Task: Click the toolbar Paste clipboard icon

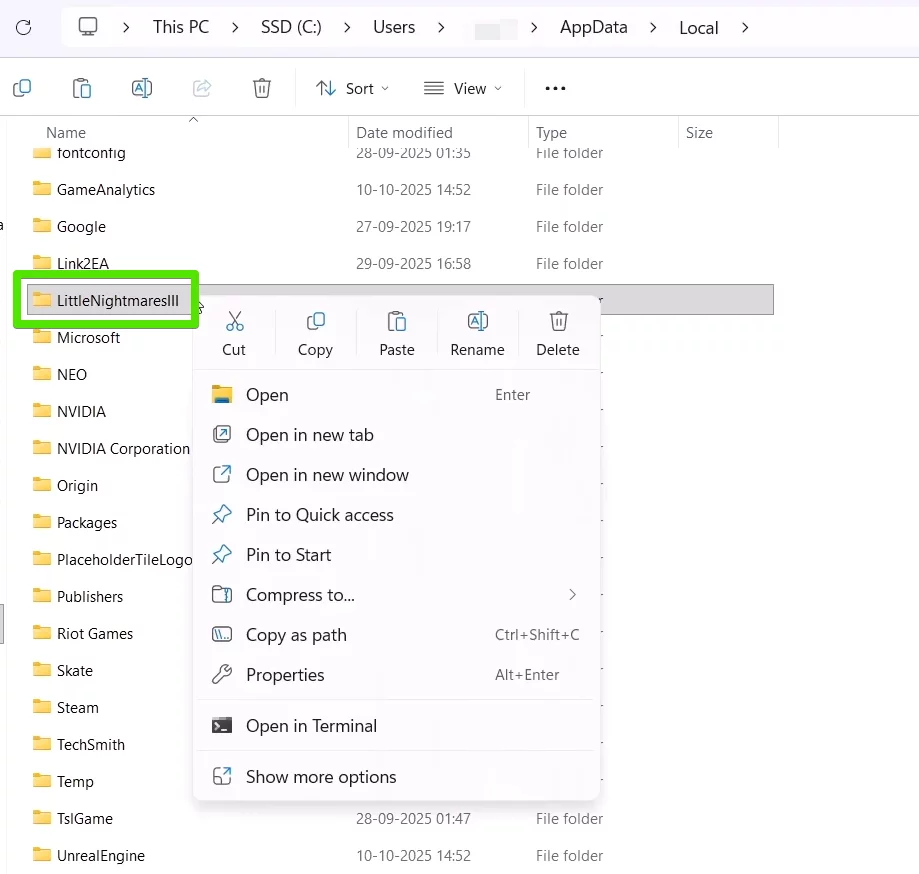Action: (x=82, y=88)
